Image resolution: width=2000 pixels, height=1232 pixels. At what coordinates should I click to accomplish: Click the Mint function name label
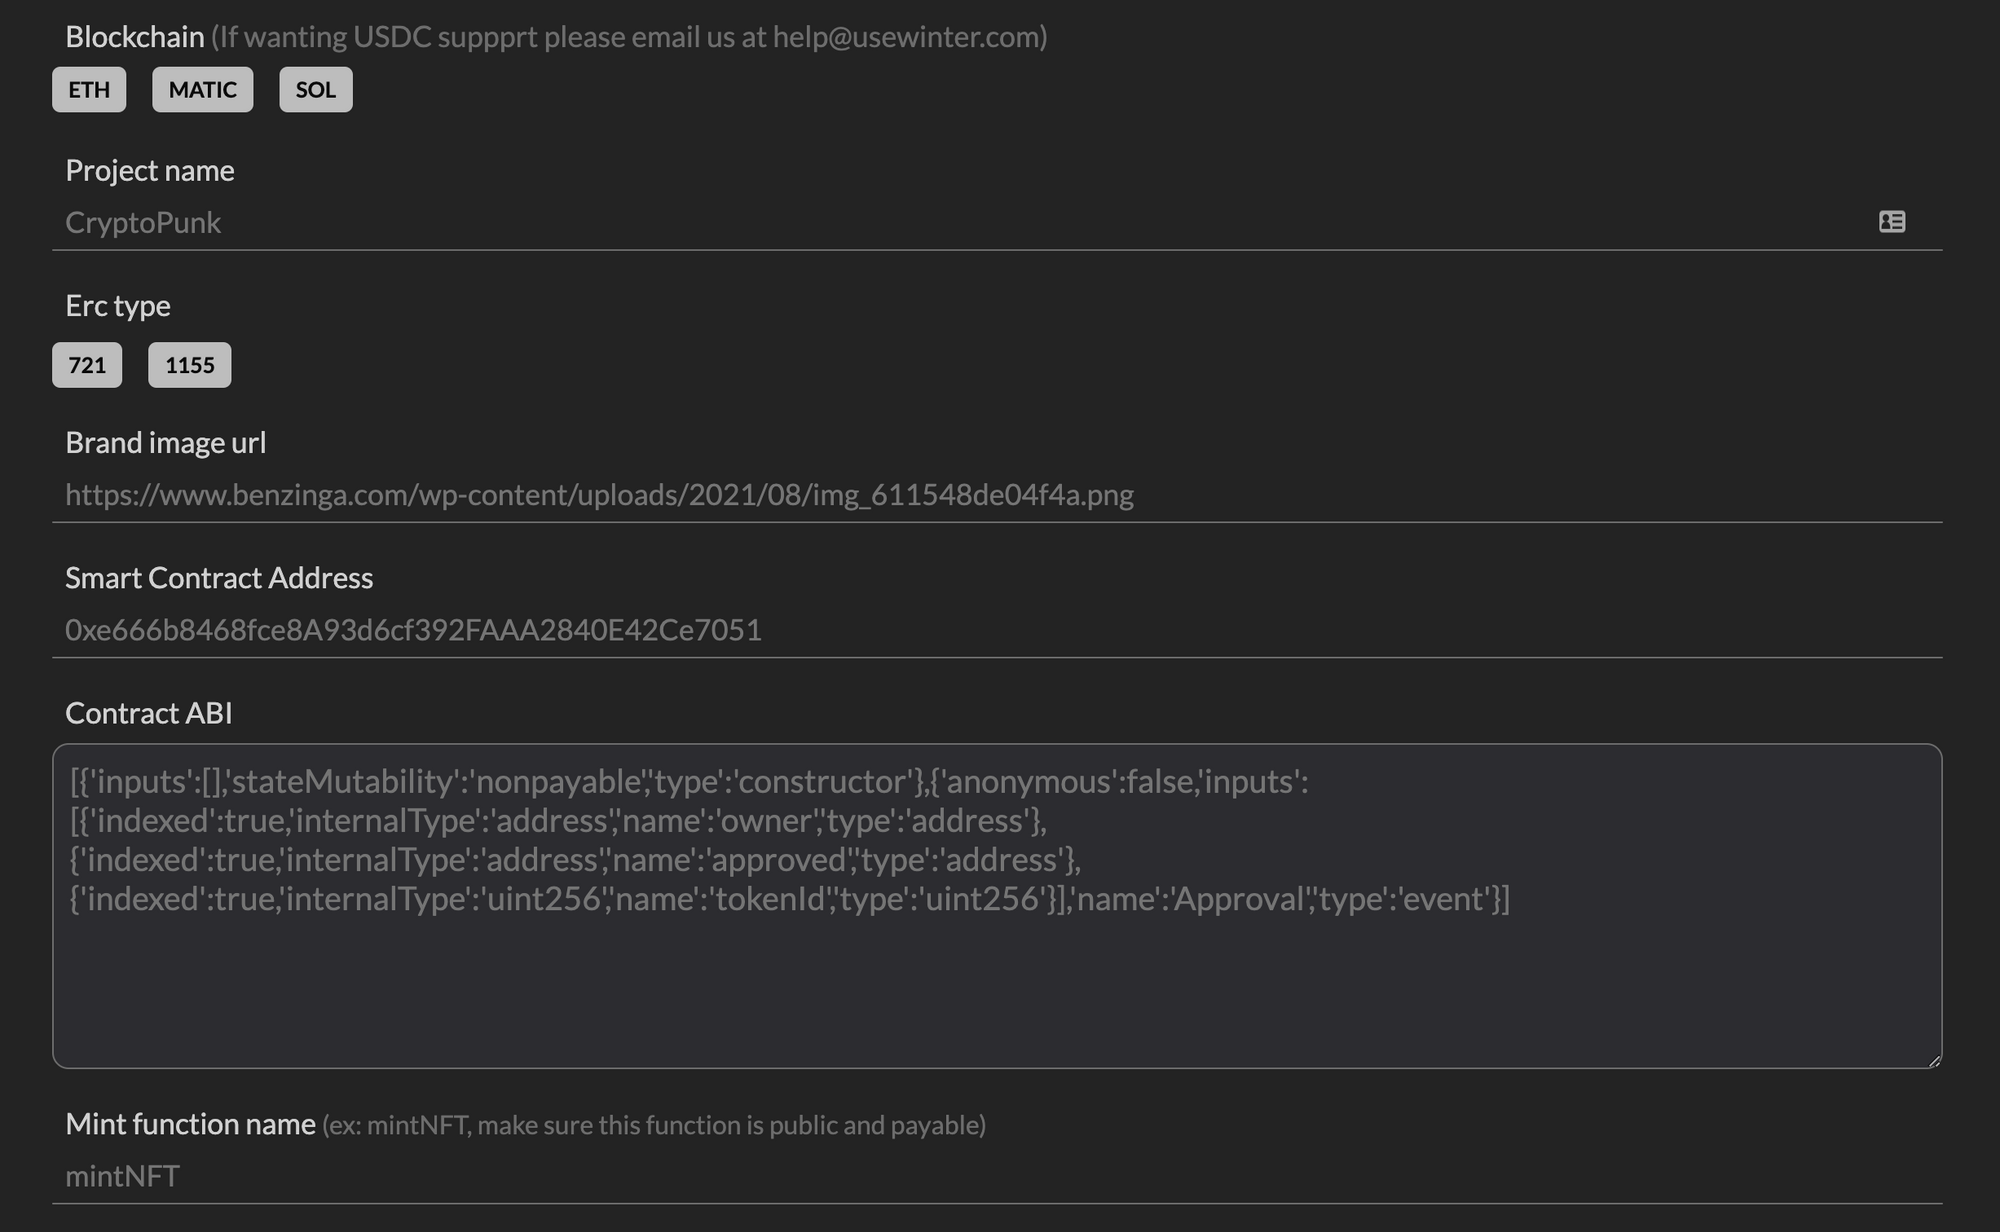(x=190, y=1124)
